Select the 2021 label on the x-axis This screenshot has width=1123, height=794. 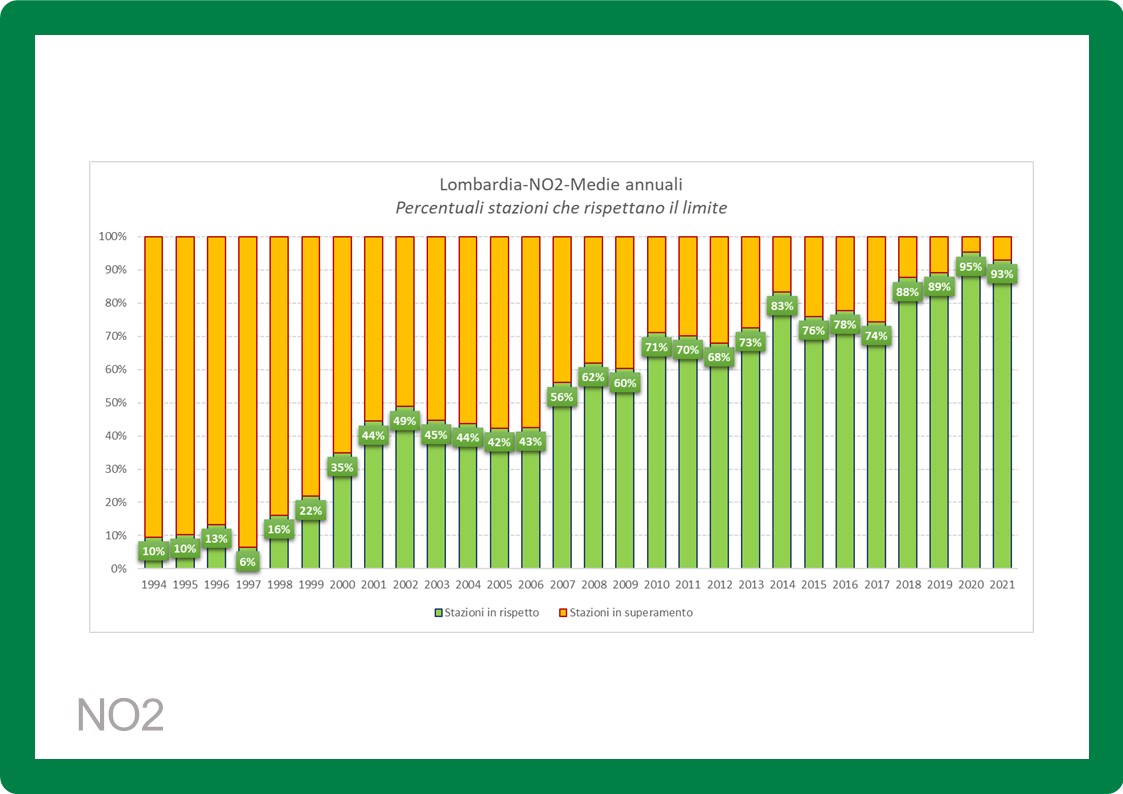click(1002, 585)
